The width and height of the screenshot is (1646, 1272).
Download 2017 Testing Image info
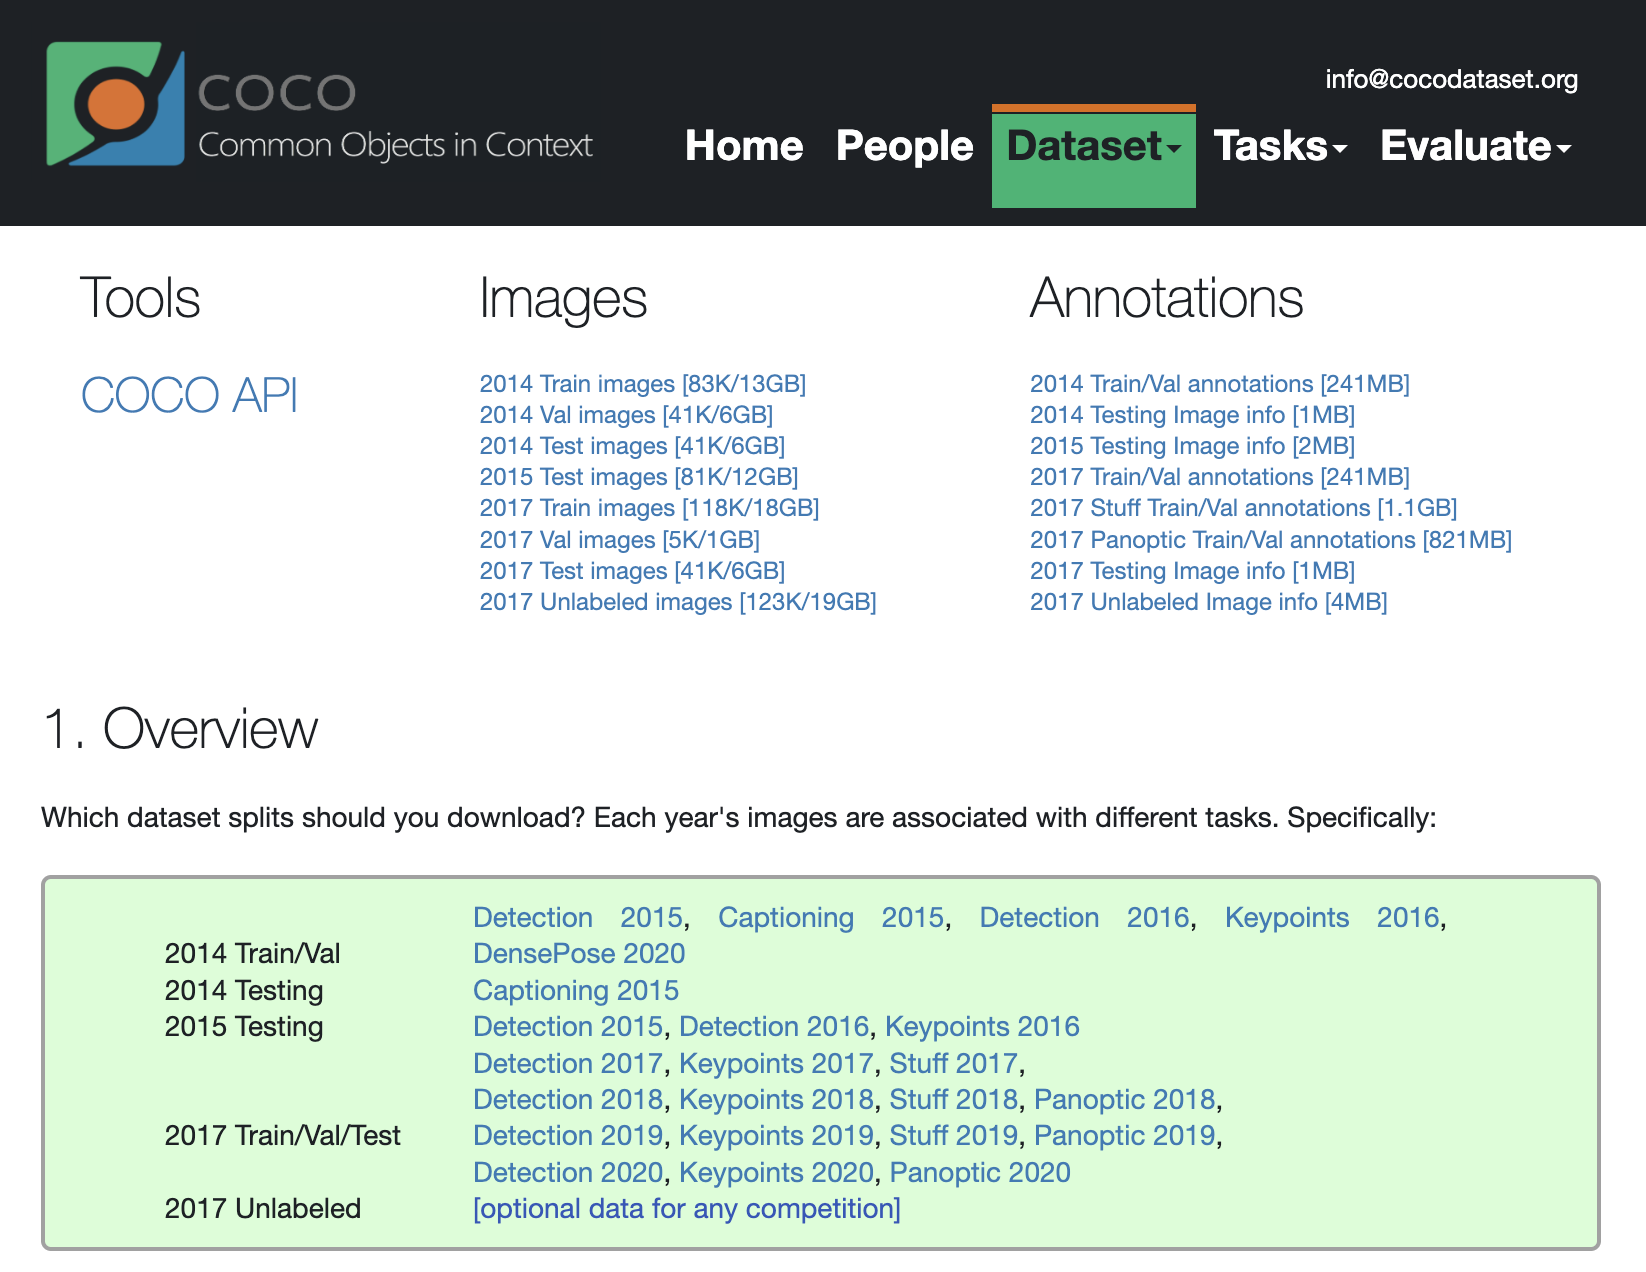point(1192,570)
